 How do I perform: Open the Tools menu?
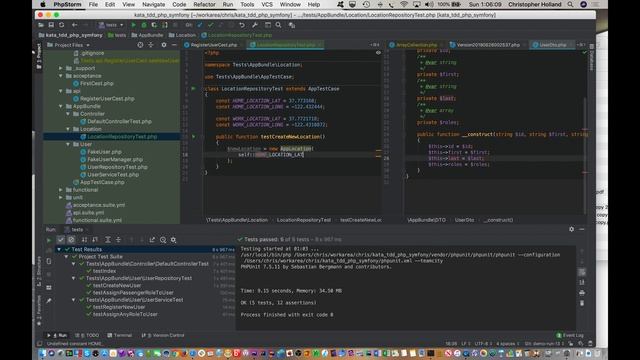[247, 4]
